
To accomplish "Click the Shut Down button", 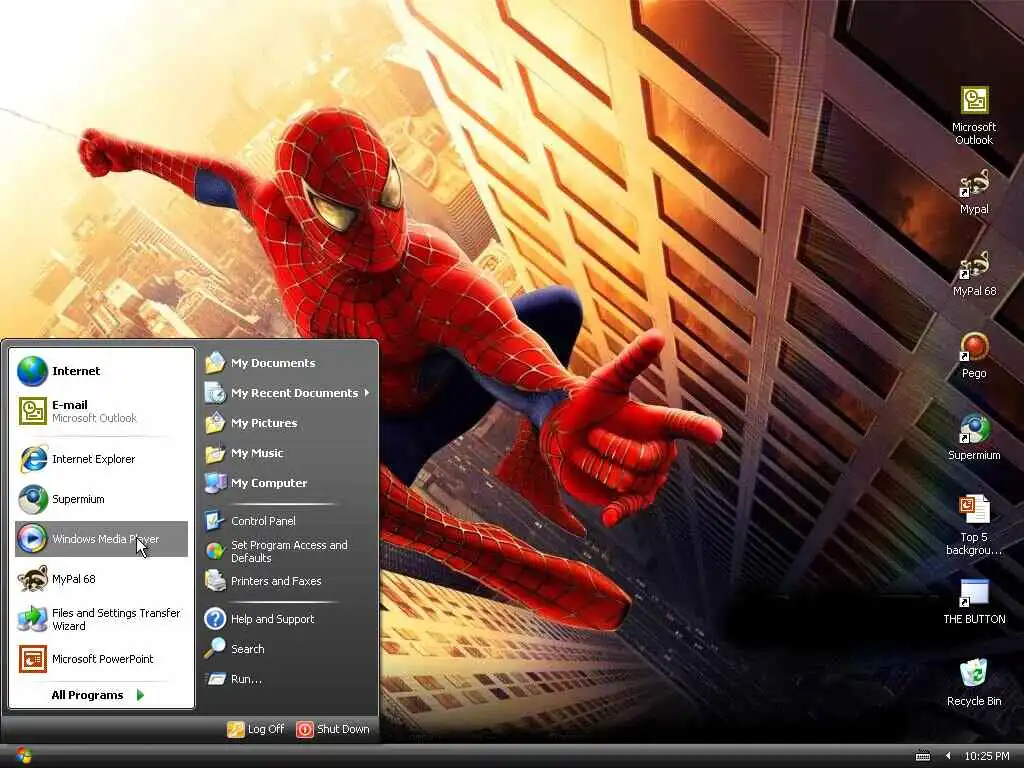I will pos(333,729).
